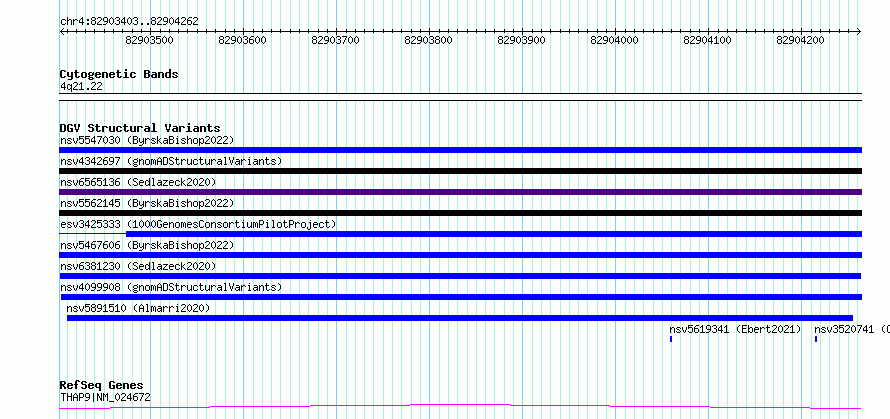
Task: Open nsv5619341 (Ebert2021) label
Action: click(735, 329)
